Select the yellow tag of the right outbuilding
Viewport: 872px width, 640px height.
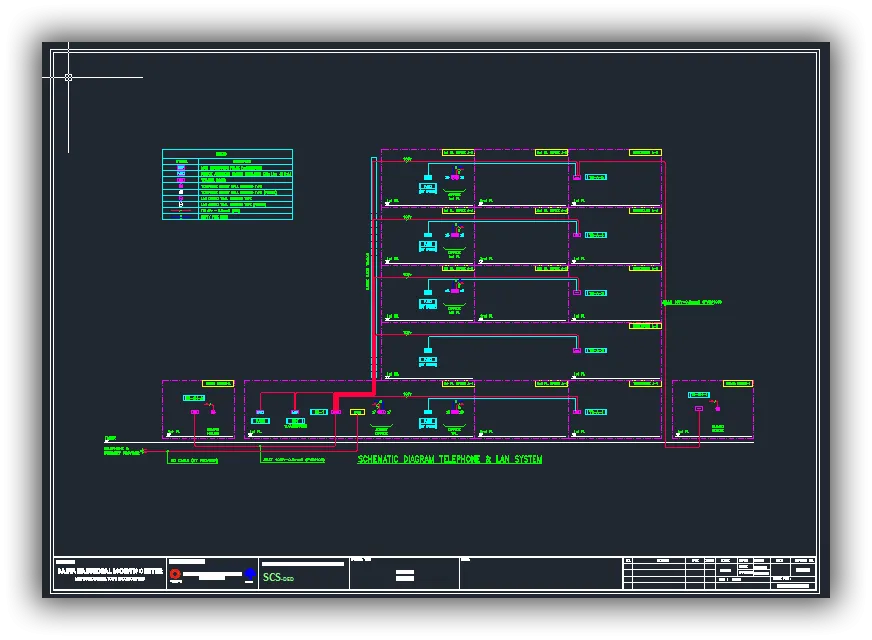737,384
